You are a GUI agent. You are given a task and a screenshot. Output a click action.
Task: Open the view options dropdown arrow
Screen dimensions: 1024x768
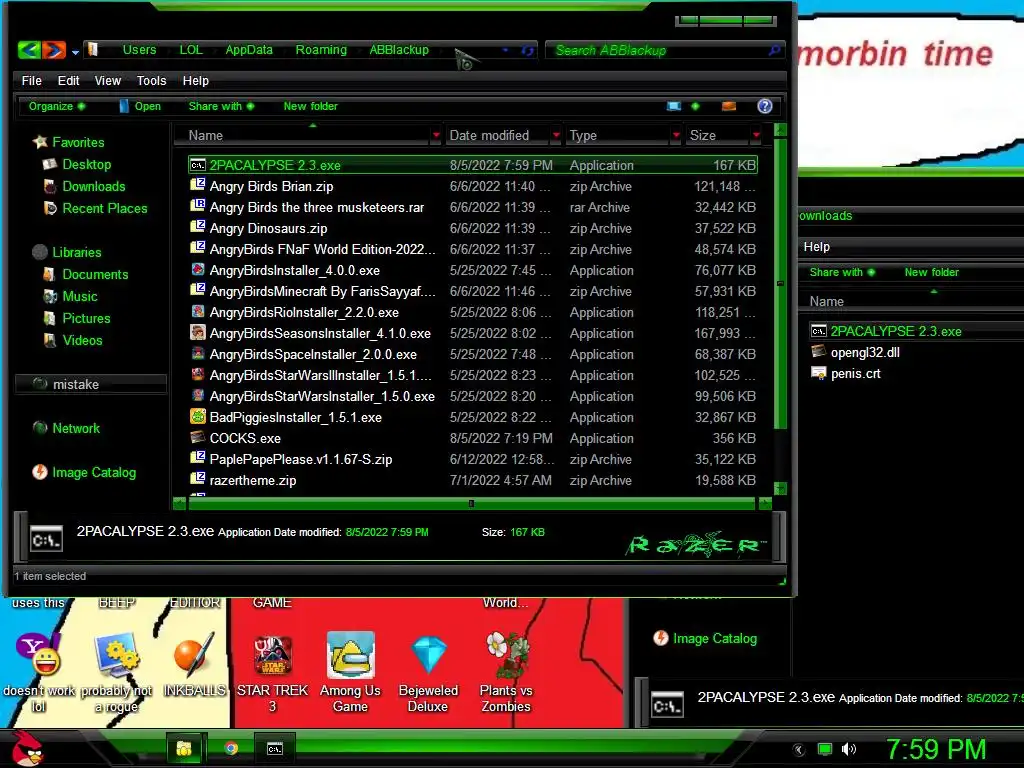coord(695,106)
